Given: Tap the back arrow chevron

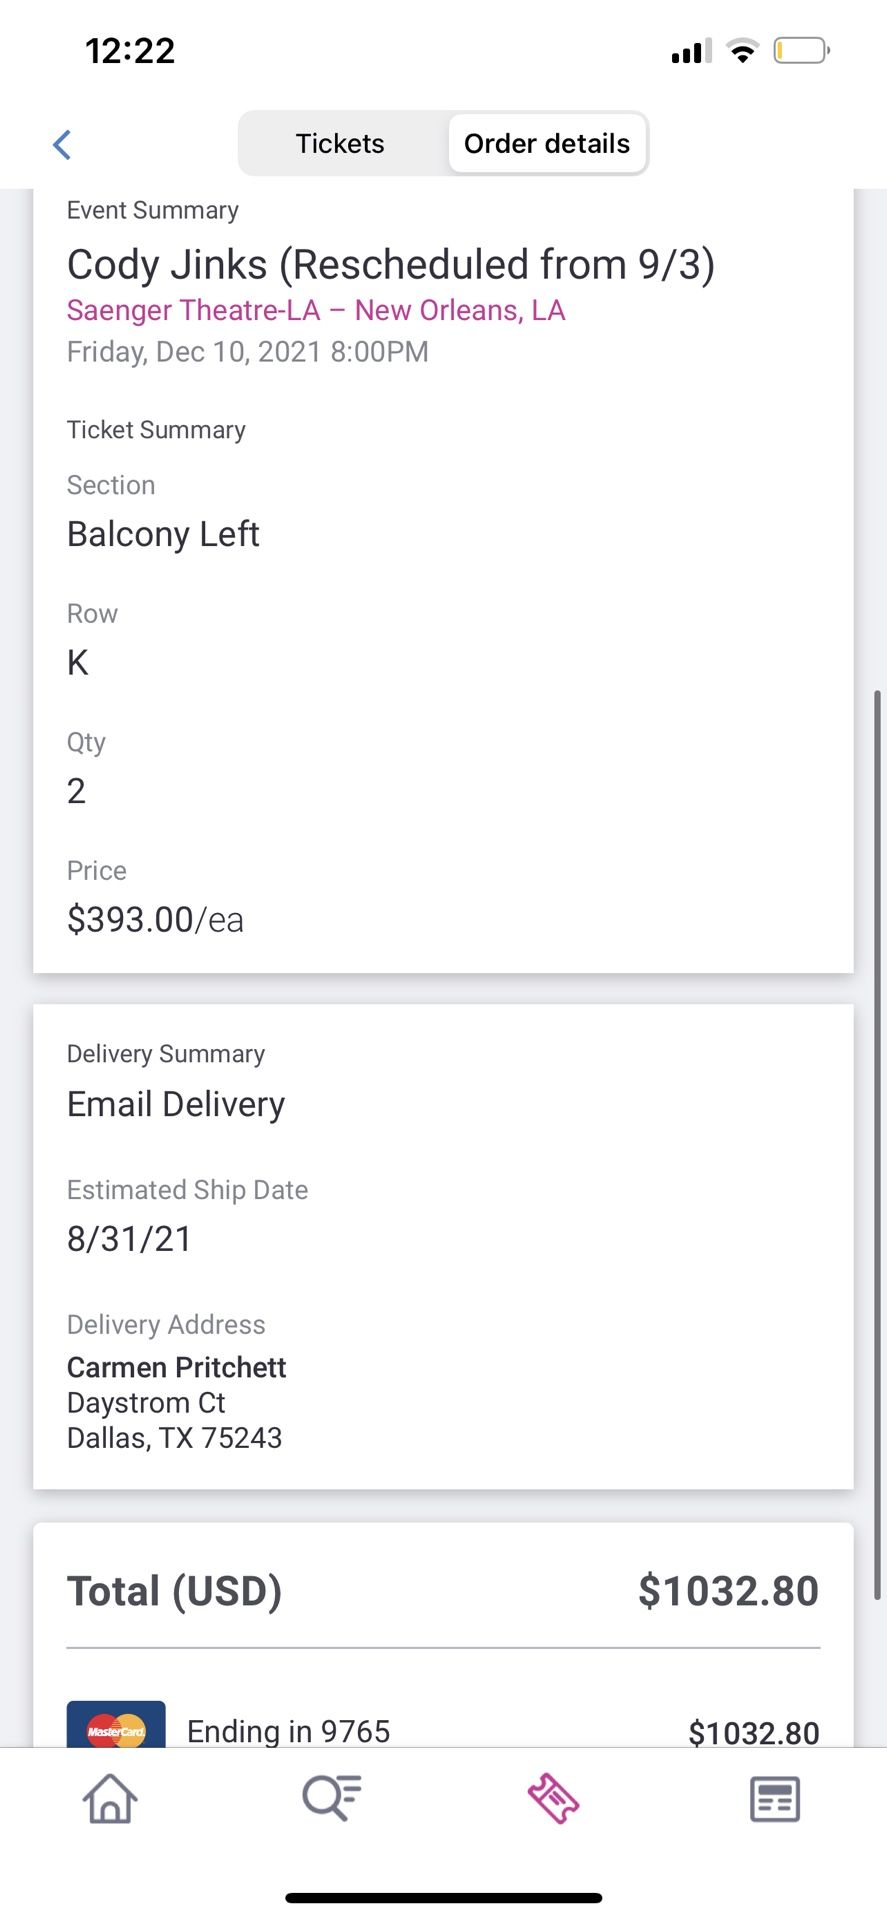Looking at the screenshot, I should click(x=62, y=144).
